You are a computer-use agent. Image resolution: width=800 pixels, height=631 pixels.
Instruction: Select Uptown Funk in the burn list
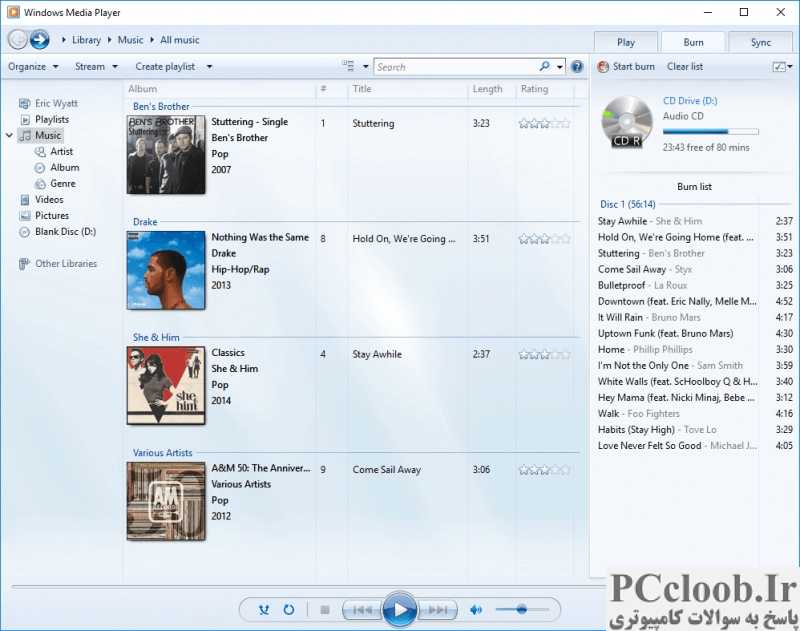[x=695, y=334]
